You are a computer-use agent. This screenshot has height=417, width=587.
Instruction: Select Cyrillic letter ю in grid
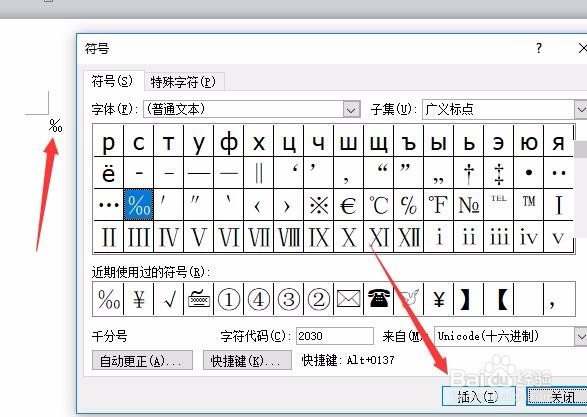[x=529, y=141]
